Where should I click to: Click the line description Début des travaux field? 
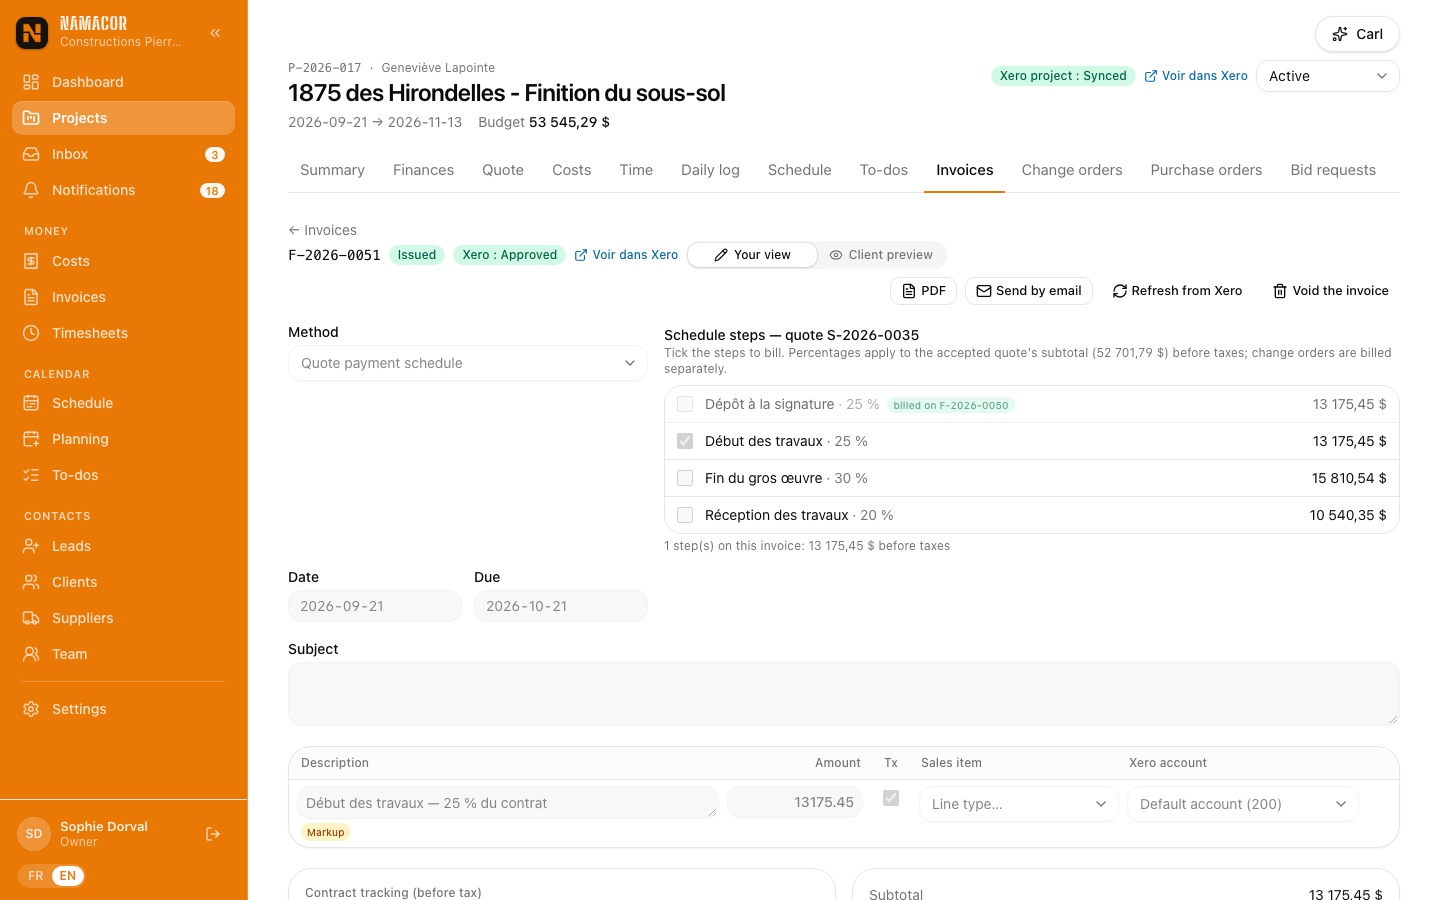click(508, 803)
